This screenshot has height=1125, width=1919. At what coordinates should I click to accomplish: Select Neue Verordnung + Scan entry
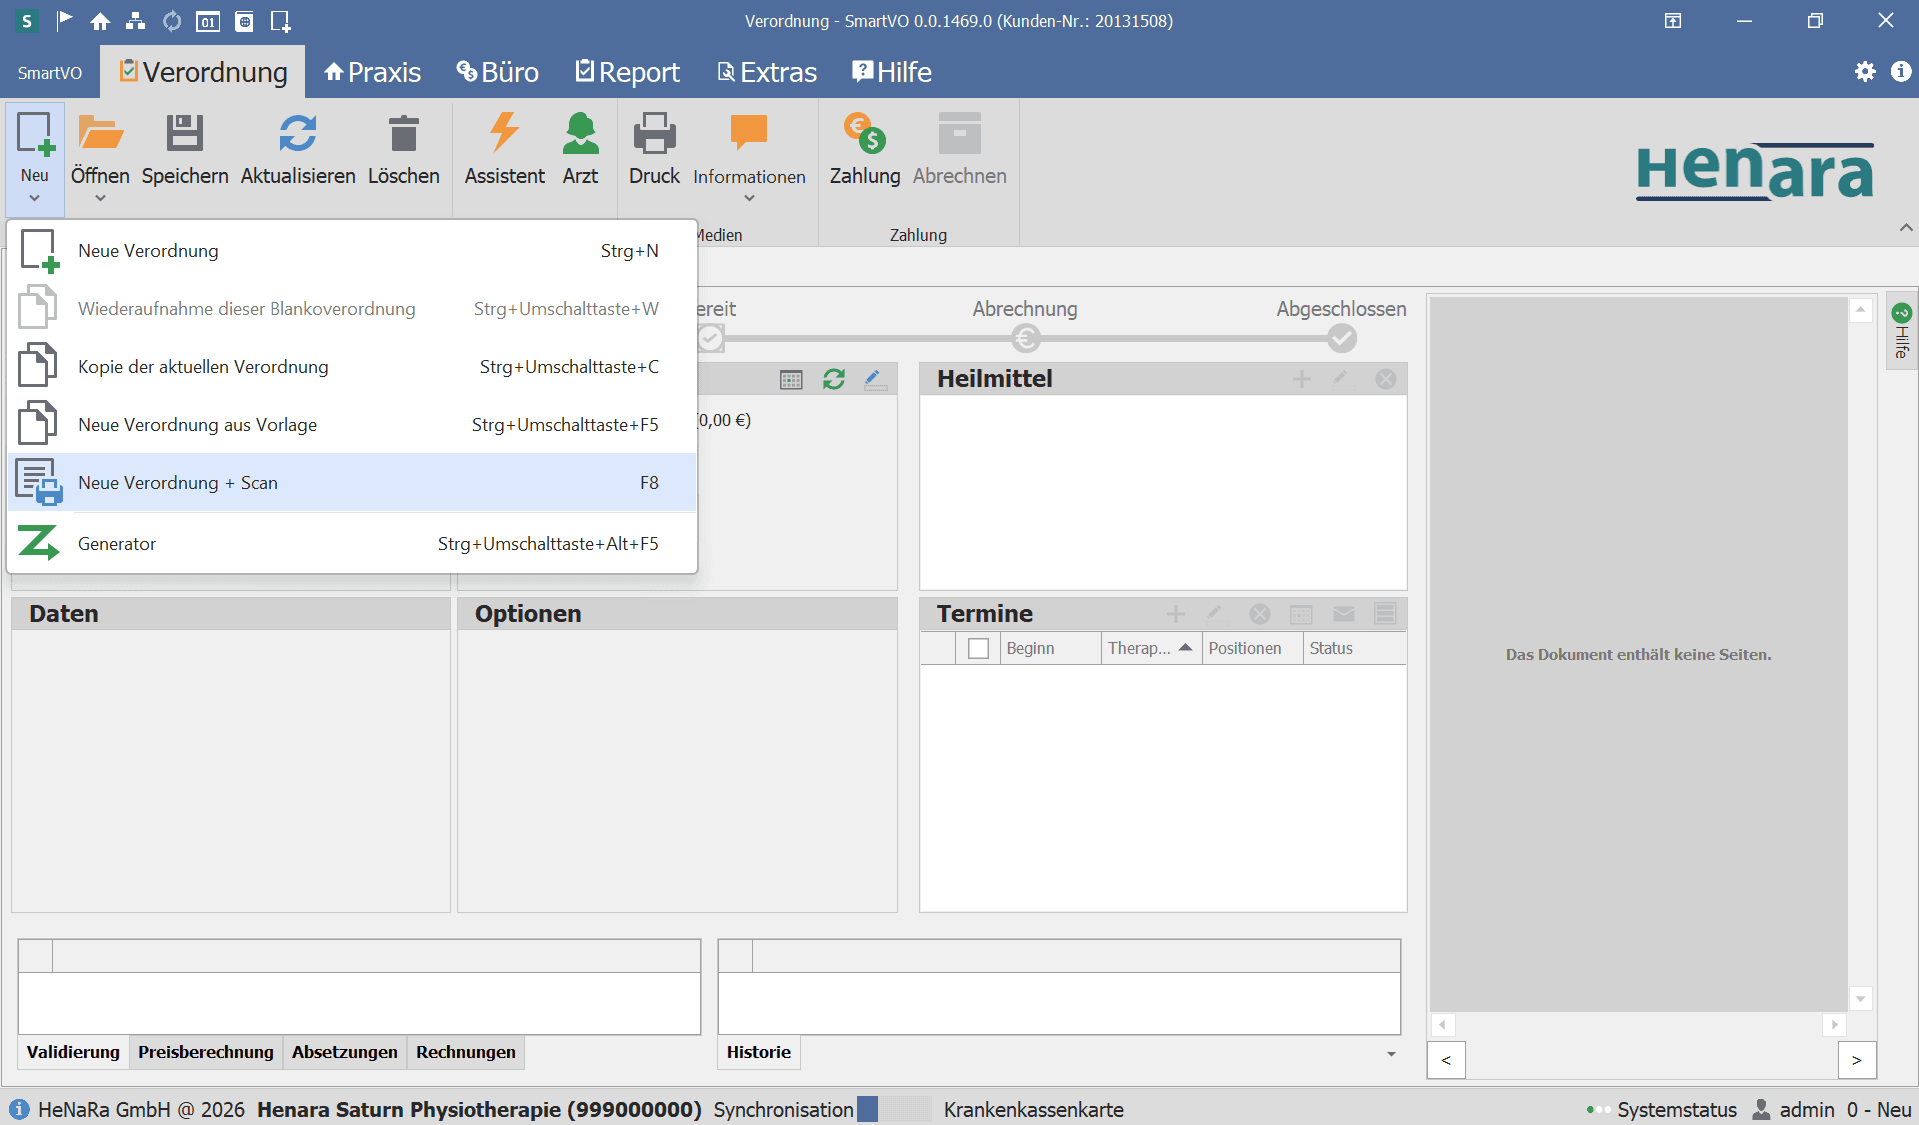point(352,483)
